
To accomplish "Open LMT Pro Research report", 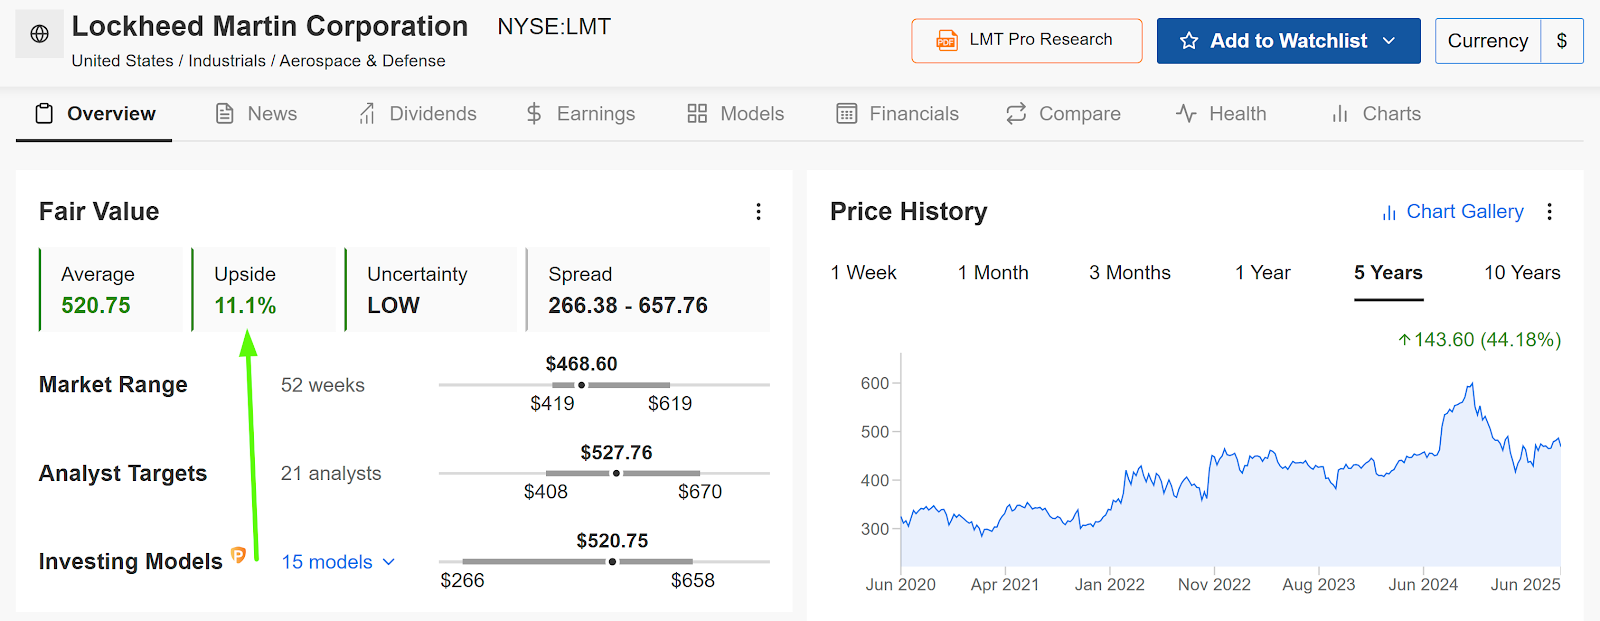I will coord(1027,41).
